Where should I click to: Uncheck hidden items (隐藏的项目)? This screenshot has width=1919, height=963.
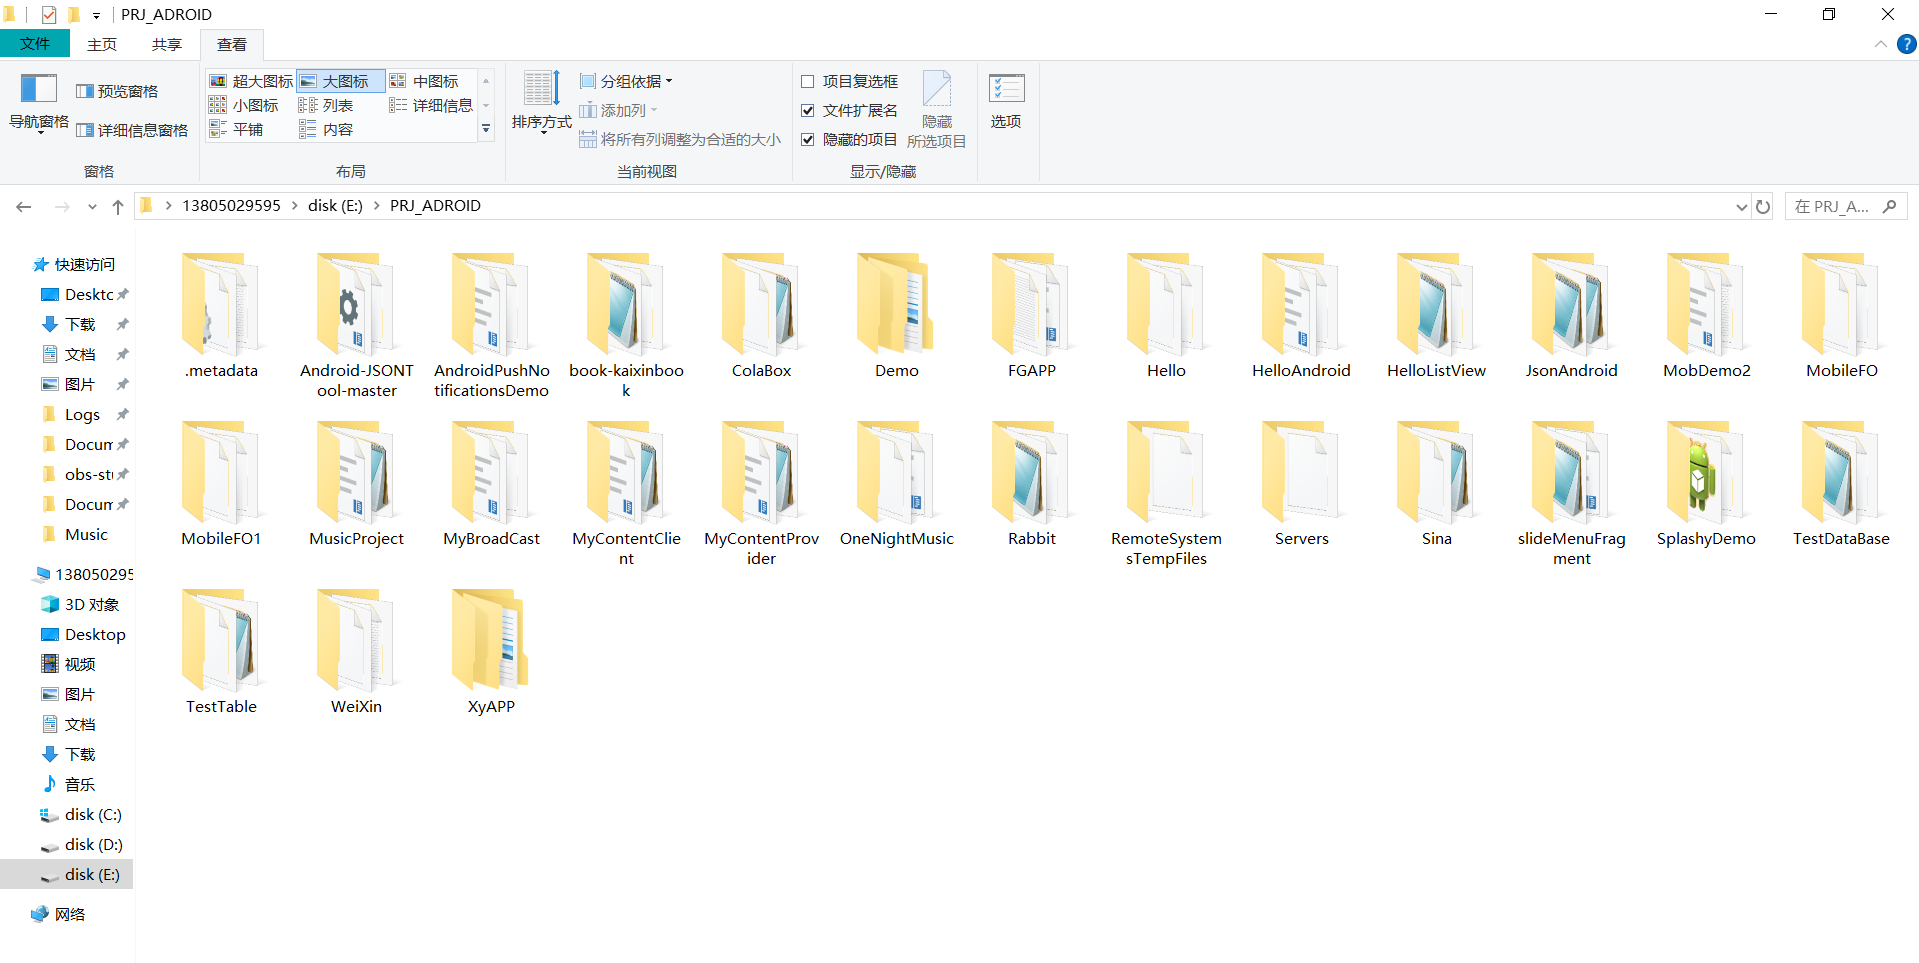click(x=849, y=139)
